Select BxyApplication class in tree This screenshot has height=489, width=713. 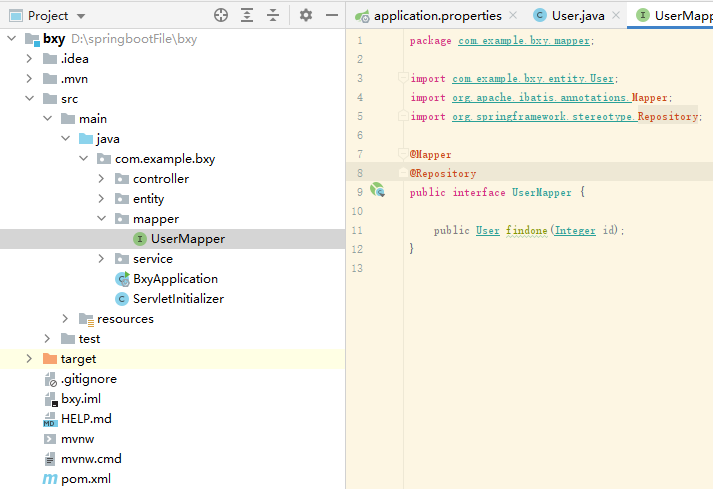pyautogui.click(x=175, y=279)
